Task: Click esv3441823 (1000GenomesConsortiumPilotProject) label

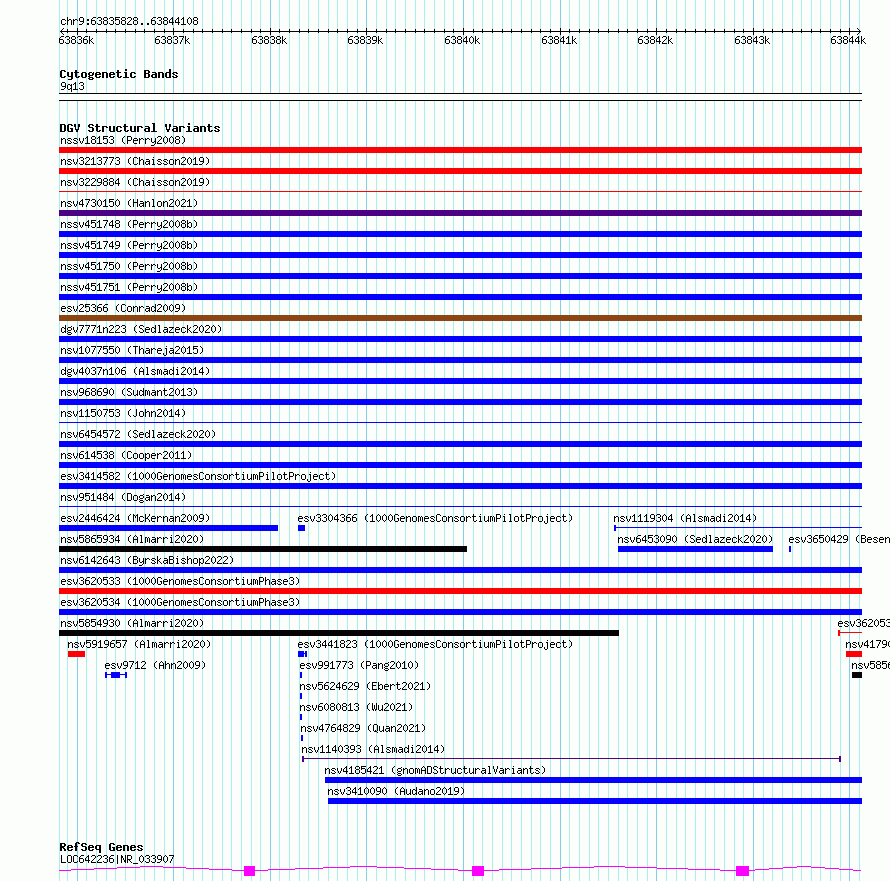Action: pos(435,644)
